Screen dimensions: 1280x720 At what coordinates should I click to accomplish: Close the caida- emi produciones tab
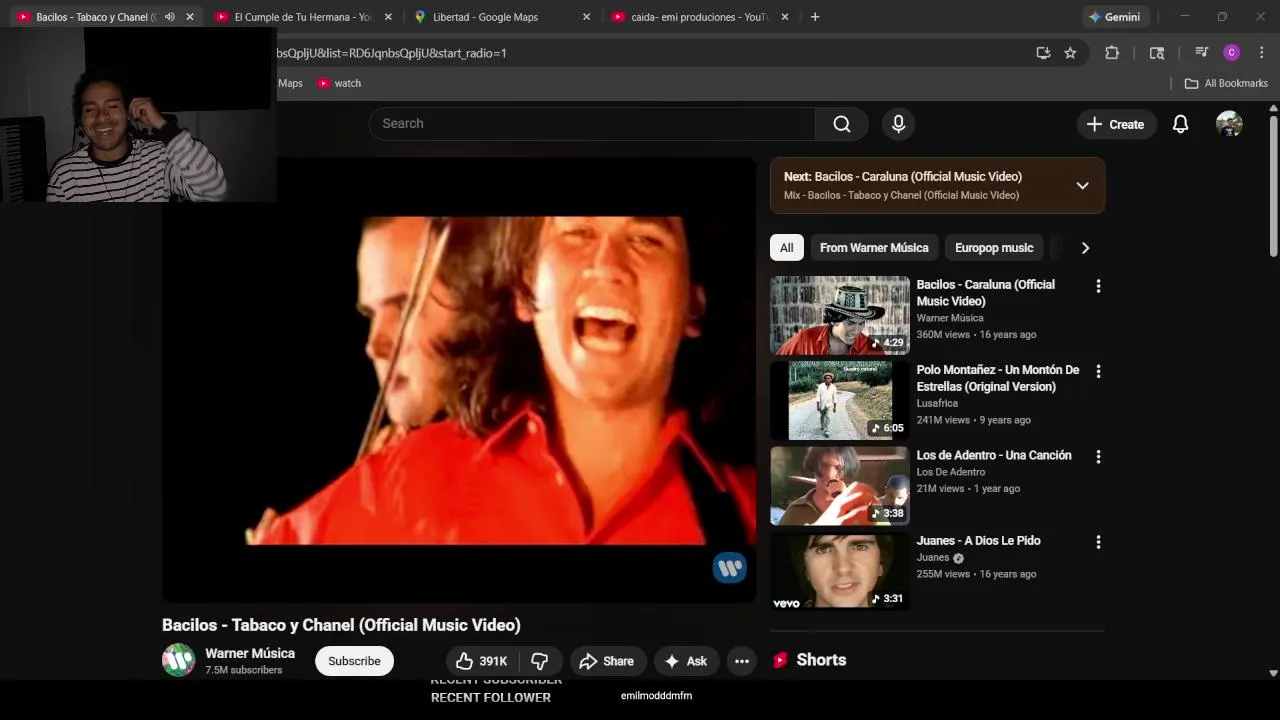784,17
